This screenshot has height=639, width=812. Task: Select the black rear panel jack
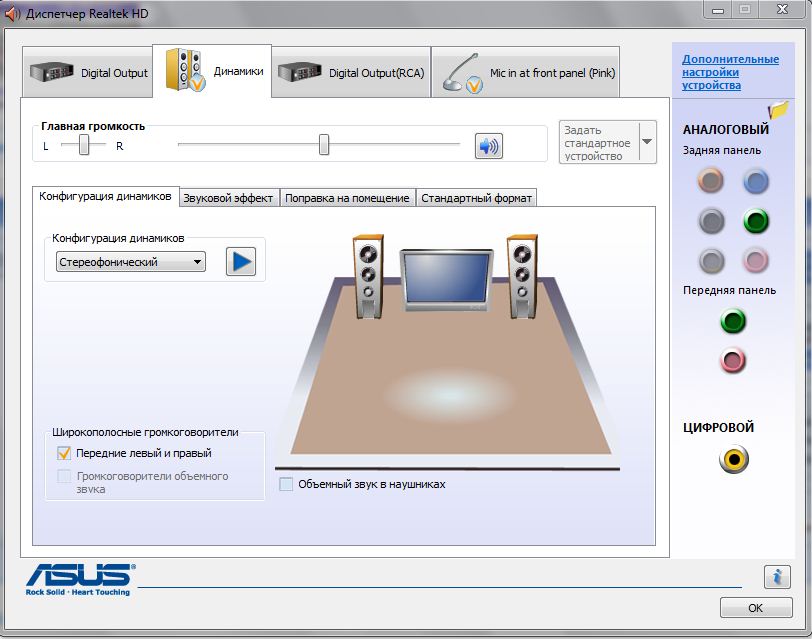(x=710, y=221)
